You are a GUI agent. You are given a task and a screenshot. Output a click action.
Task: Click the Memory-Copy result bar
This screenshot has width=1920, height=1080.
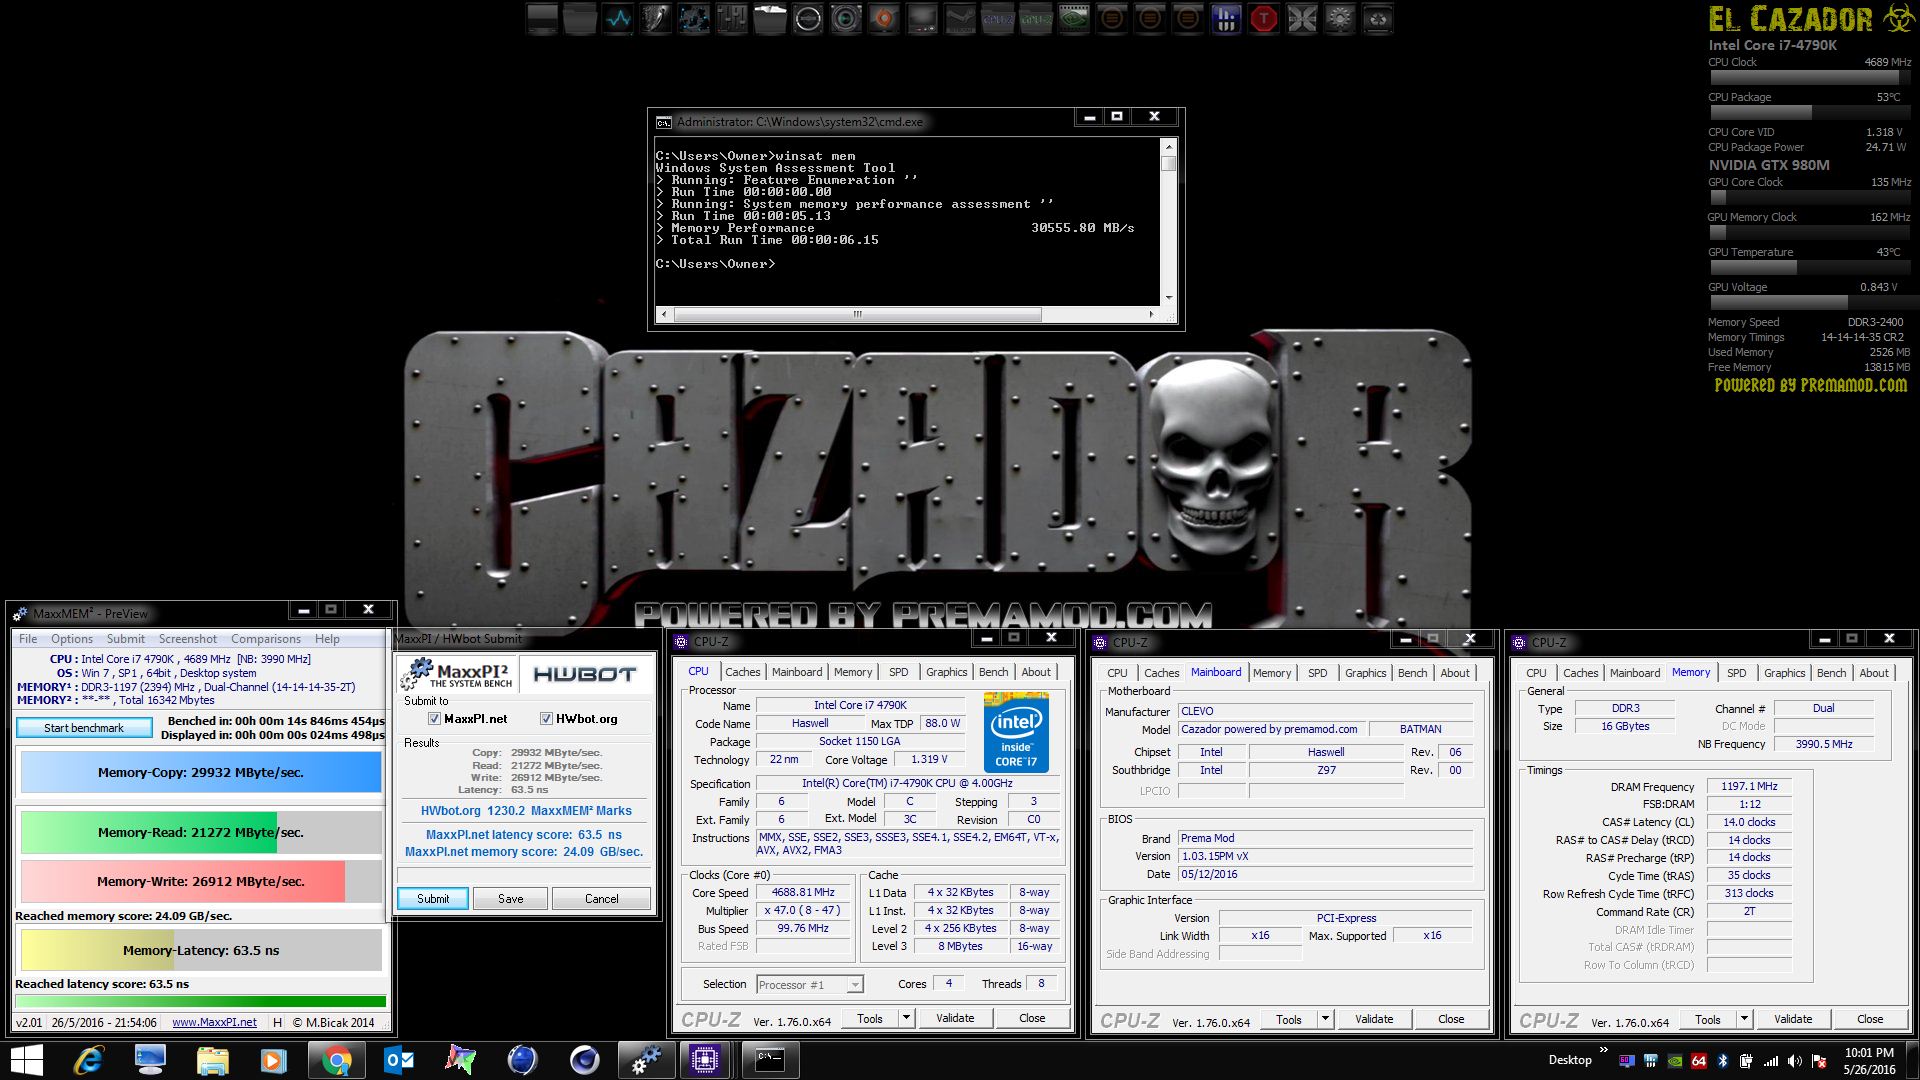pyautogui.click(x=201, y=772)
